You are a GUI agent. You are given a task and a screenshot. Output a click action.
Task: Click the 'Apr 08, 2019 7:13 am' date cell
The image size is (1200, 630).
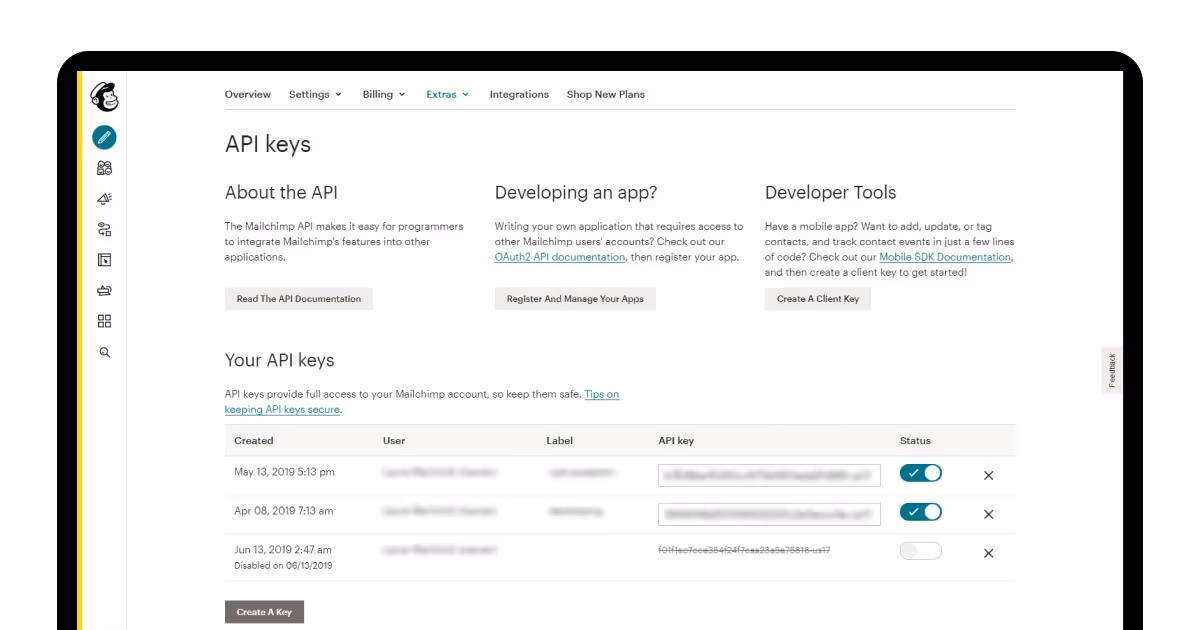[x=284, y=511]
